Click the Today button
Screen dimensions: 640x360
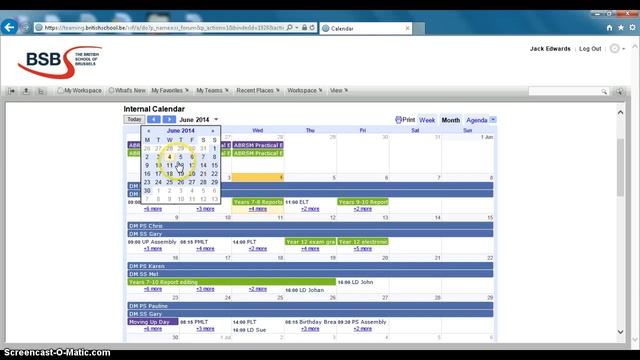[x=134, y=119]
